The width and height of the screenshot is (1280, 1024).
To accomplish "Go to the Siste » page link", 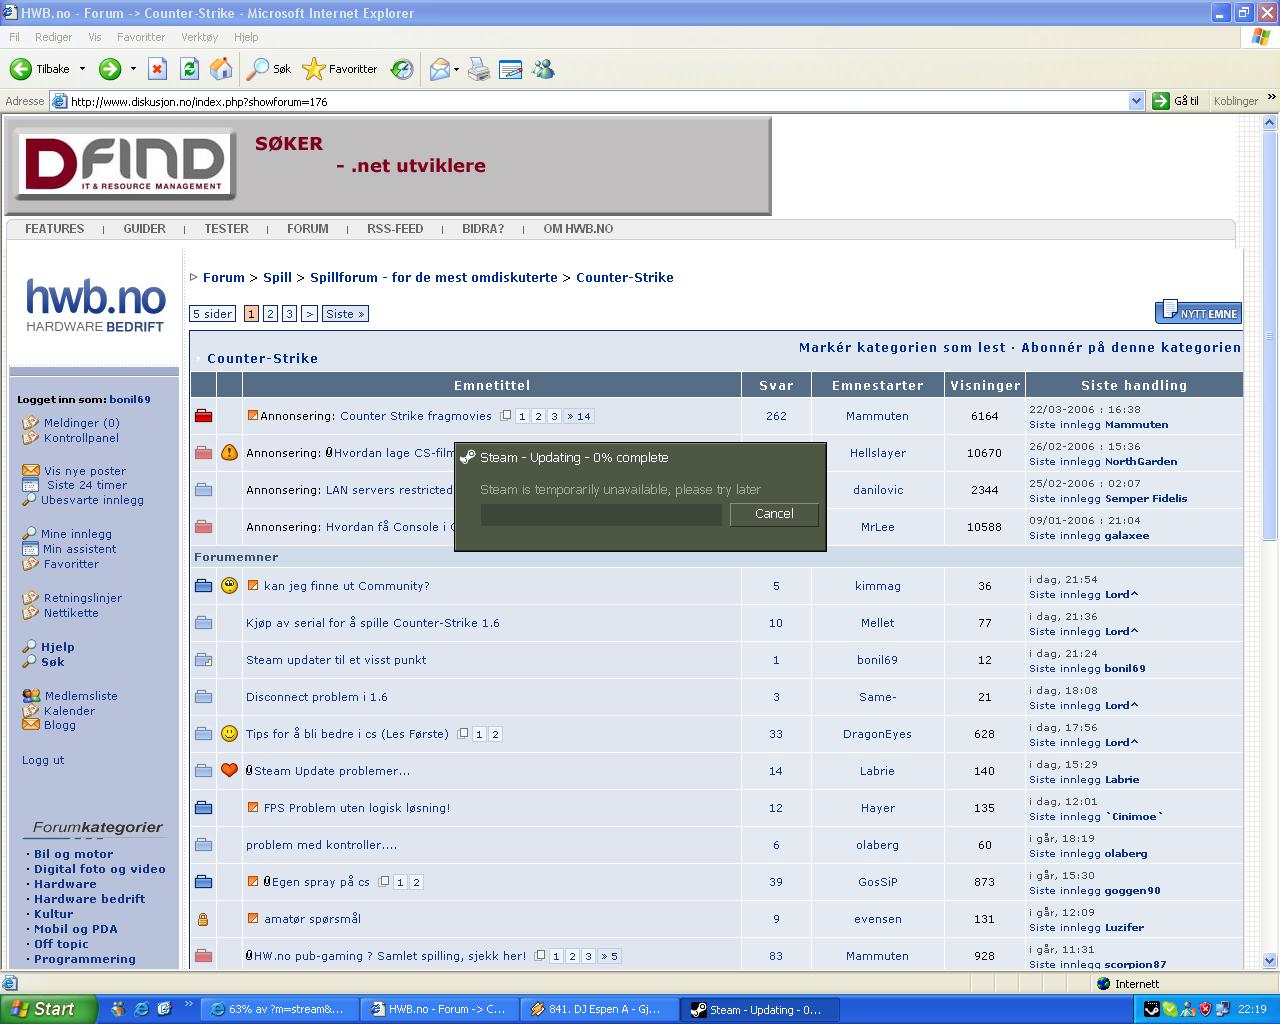I will click(x=345, y=314).
